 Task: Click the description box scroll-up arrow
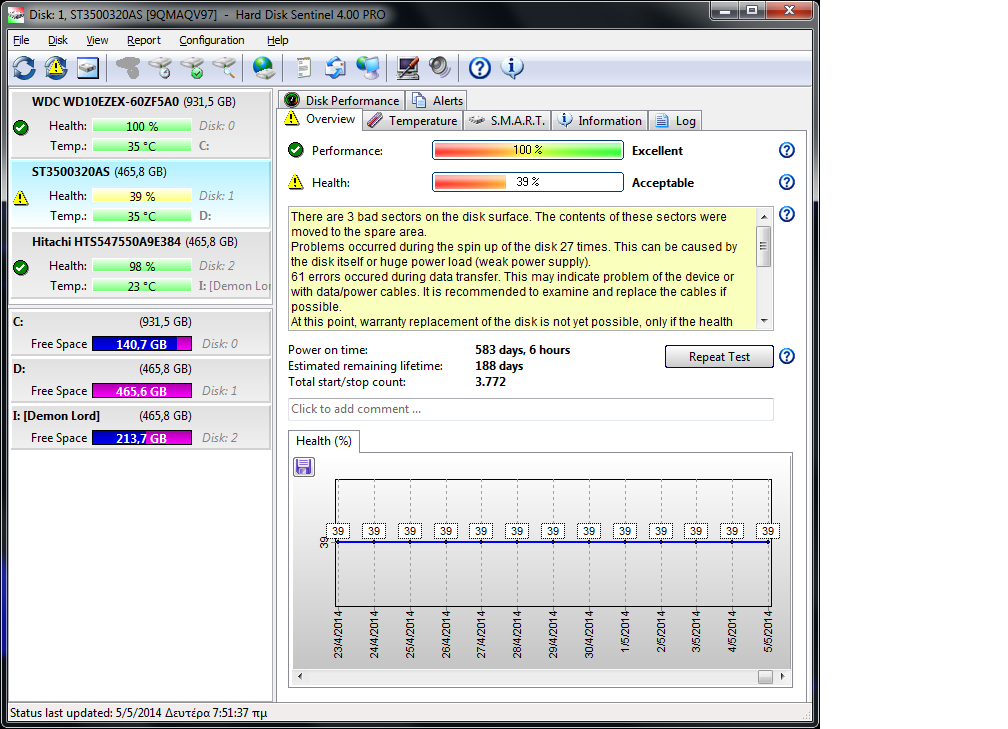764,217
